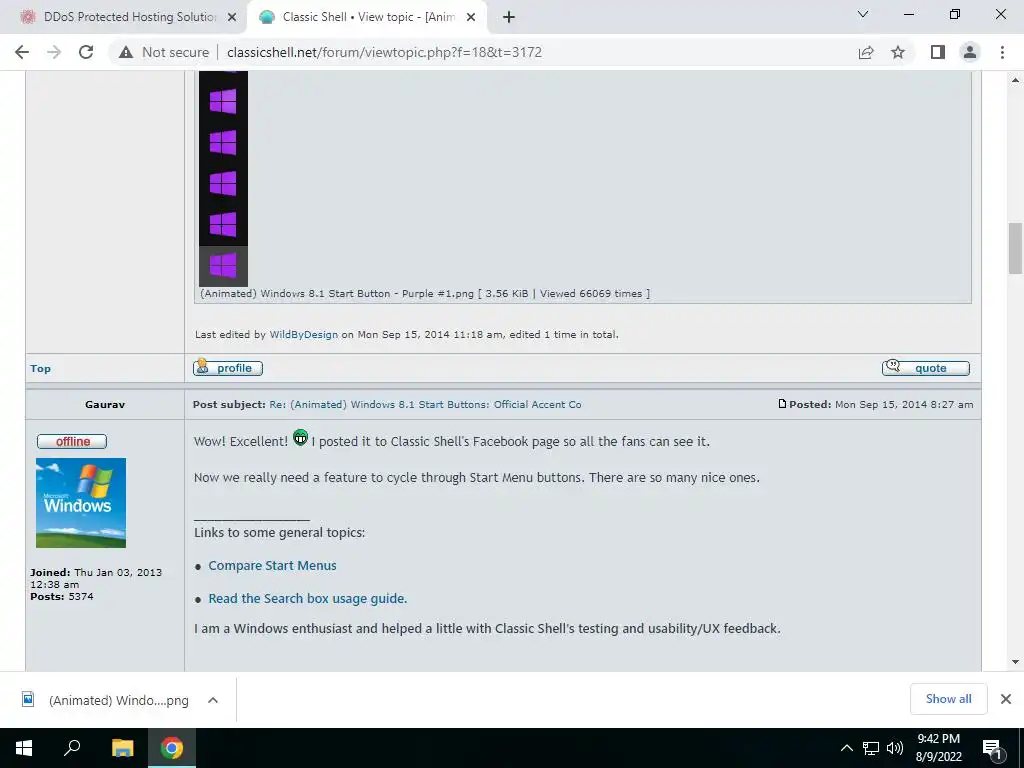Screen dimensions: 1024x768
Task: Click the Chrome taskbar icon
Action: click(172, 748)
